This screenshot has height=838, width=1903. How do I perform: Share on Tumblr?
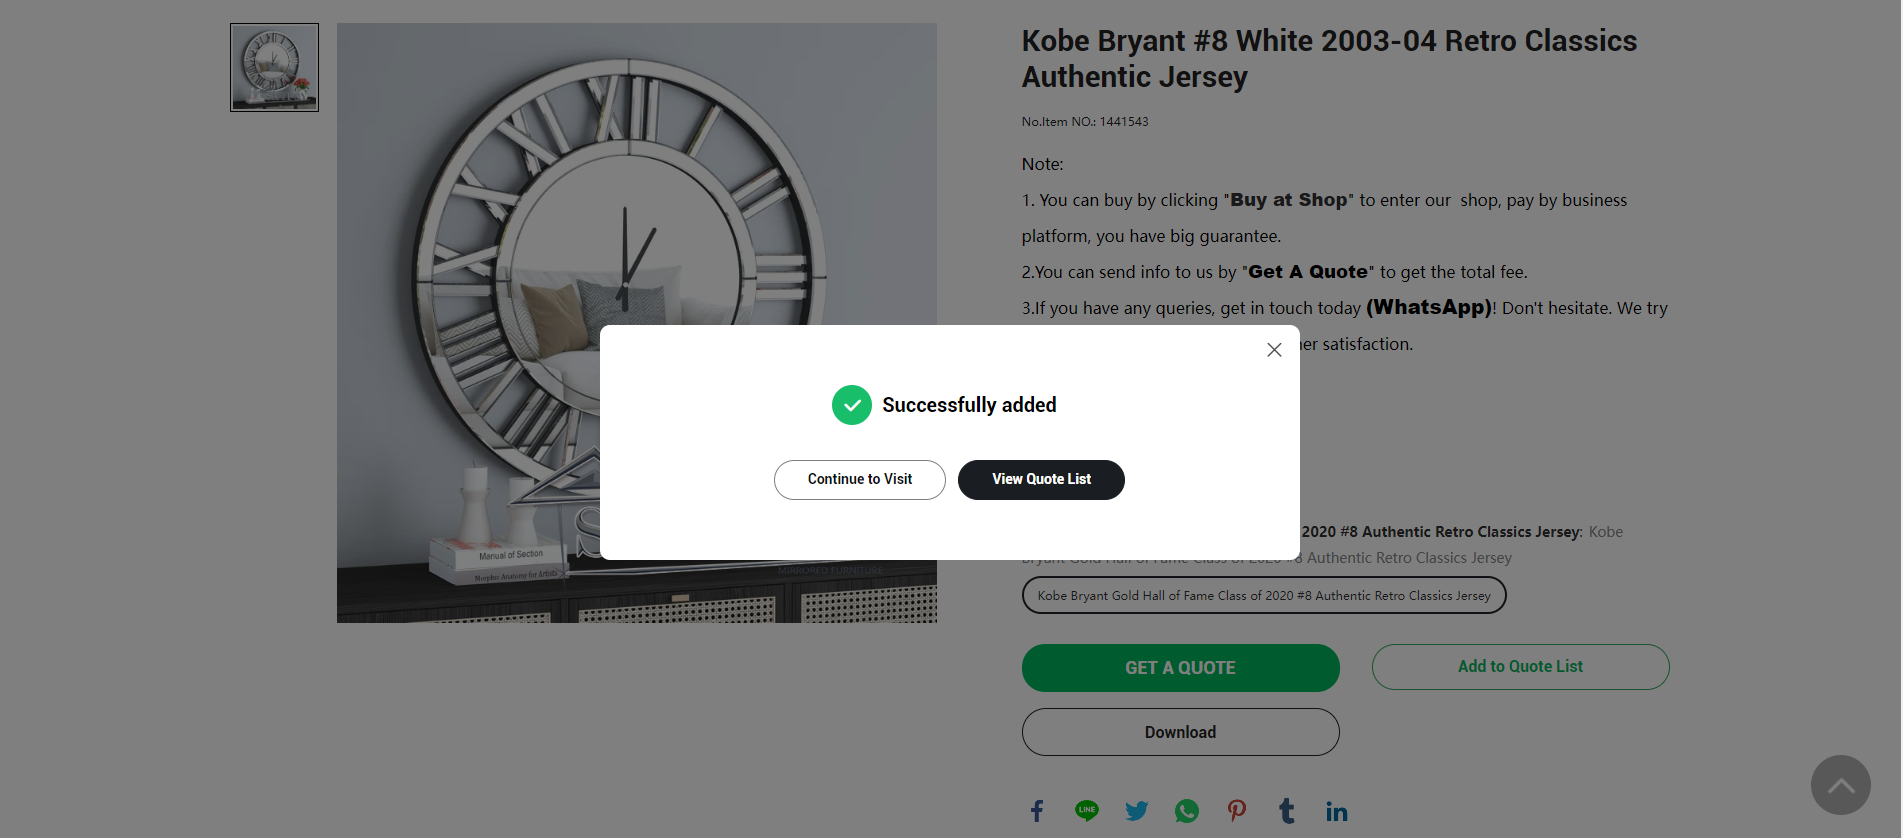pos(1287,811)
